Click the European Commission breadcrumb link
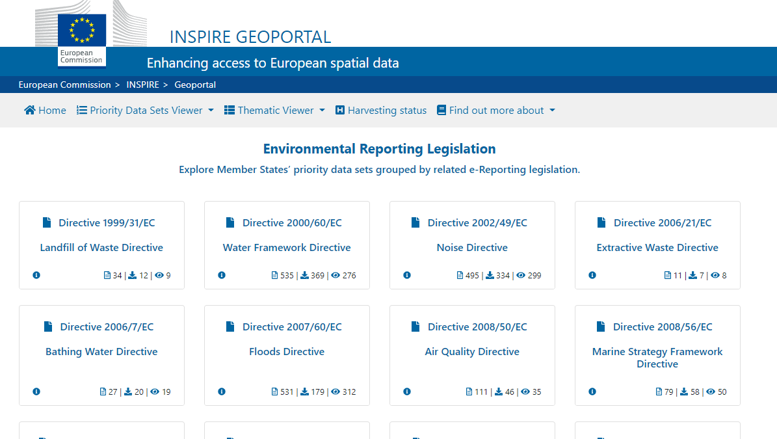777x439 pixels. click(64, 85)
